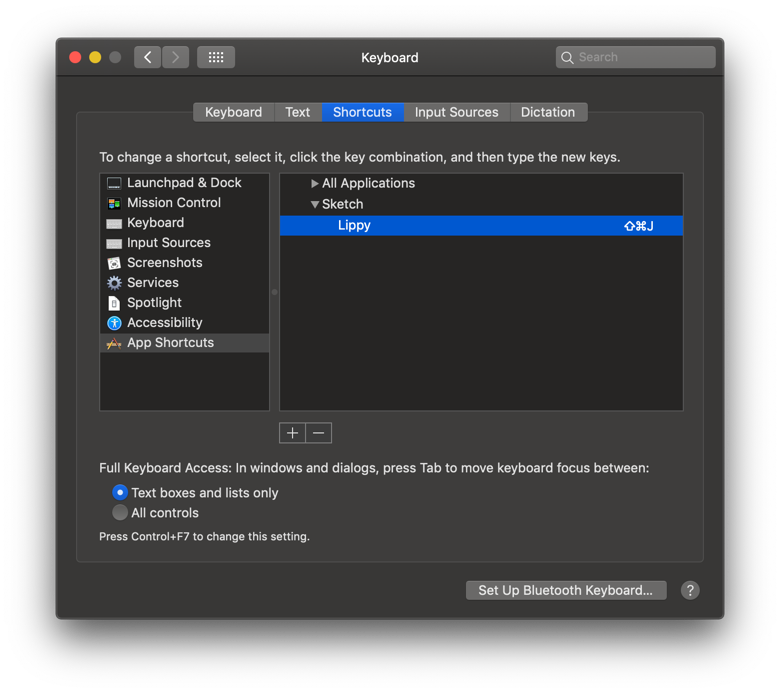Click the Mission Control icon in sidebar
Screen dimensions: 780x693
114,203
